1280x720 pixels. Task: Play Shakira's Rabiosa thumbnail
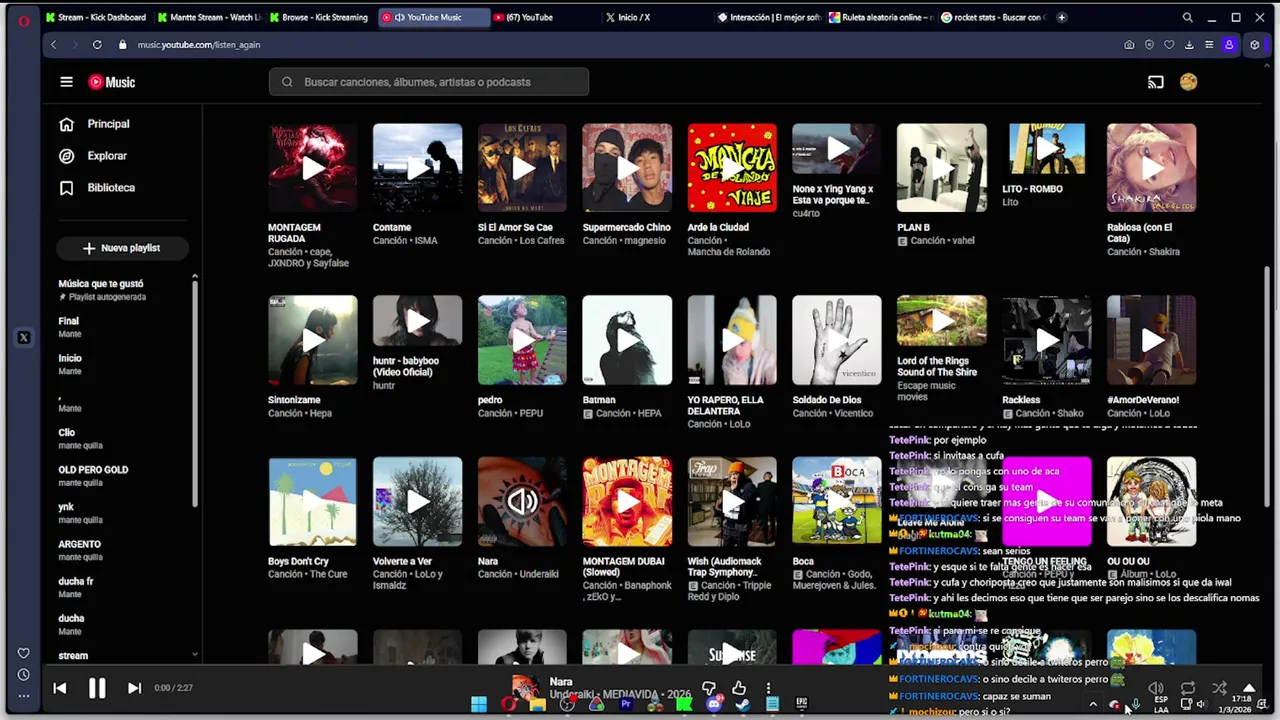1151,168
